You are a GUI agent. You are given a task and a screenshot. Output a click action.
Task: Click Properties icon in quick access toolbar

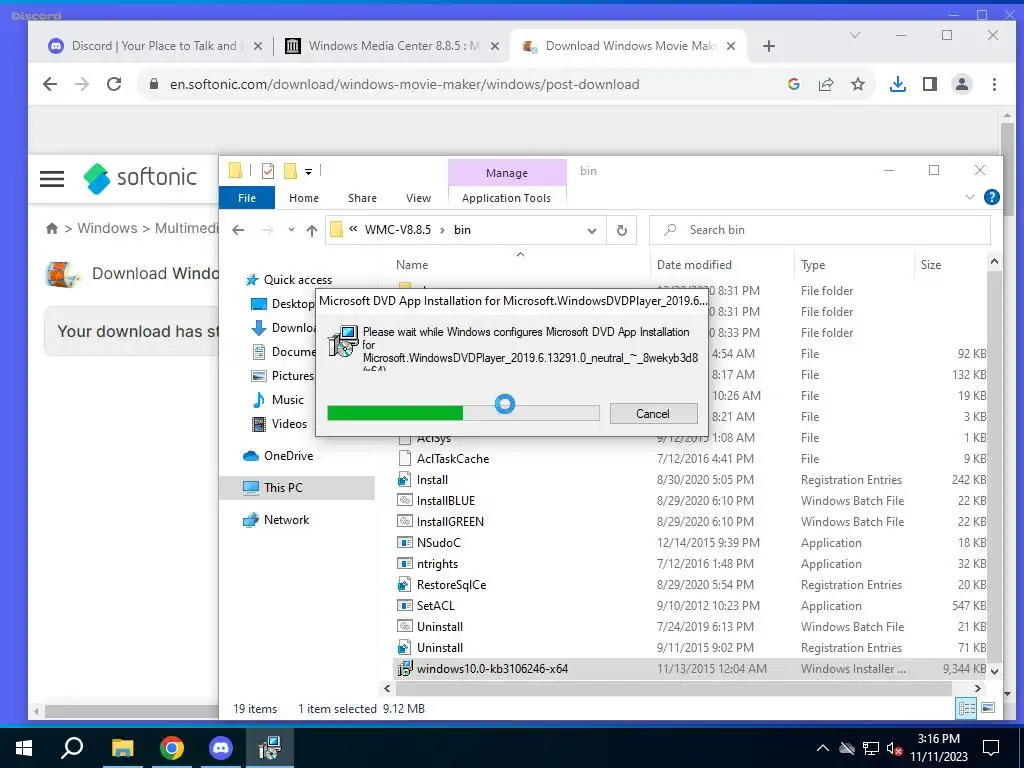click(268, 171)
